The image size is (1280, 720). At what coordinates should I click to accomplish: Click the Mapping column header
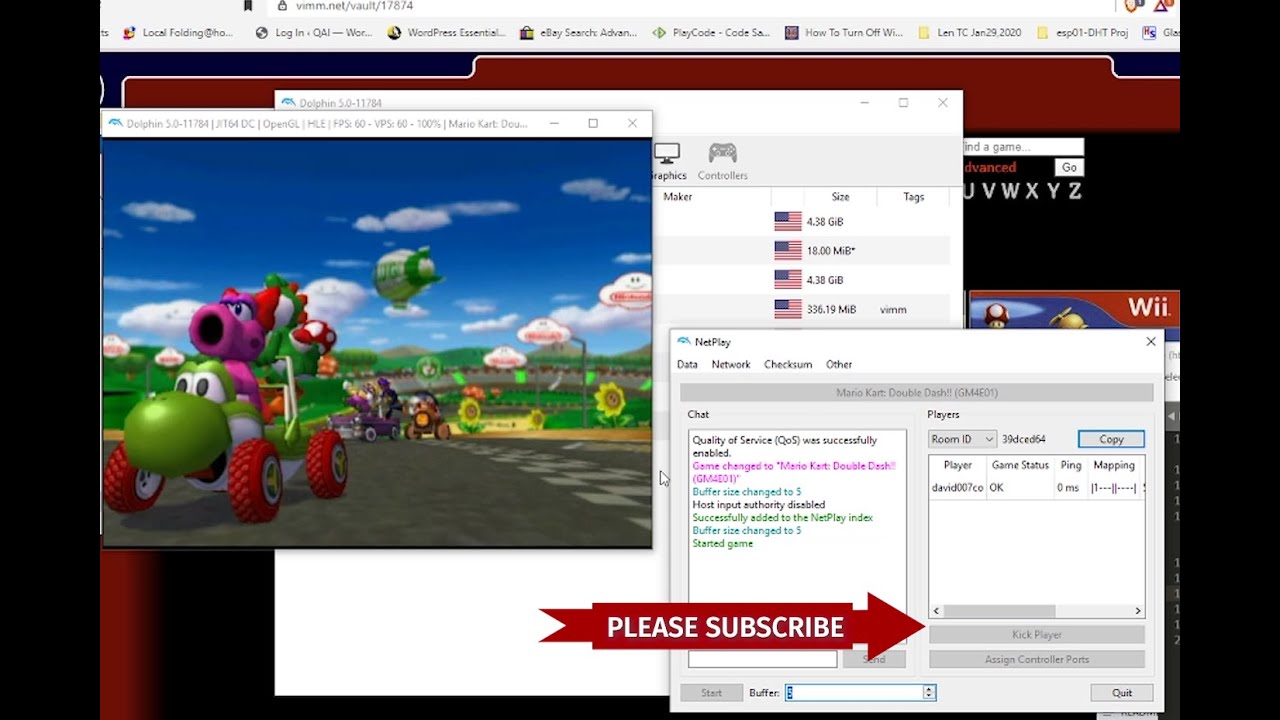point(1114,465)
